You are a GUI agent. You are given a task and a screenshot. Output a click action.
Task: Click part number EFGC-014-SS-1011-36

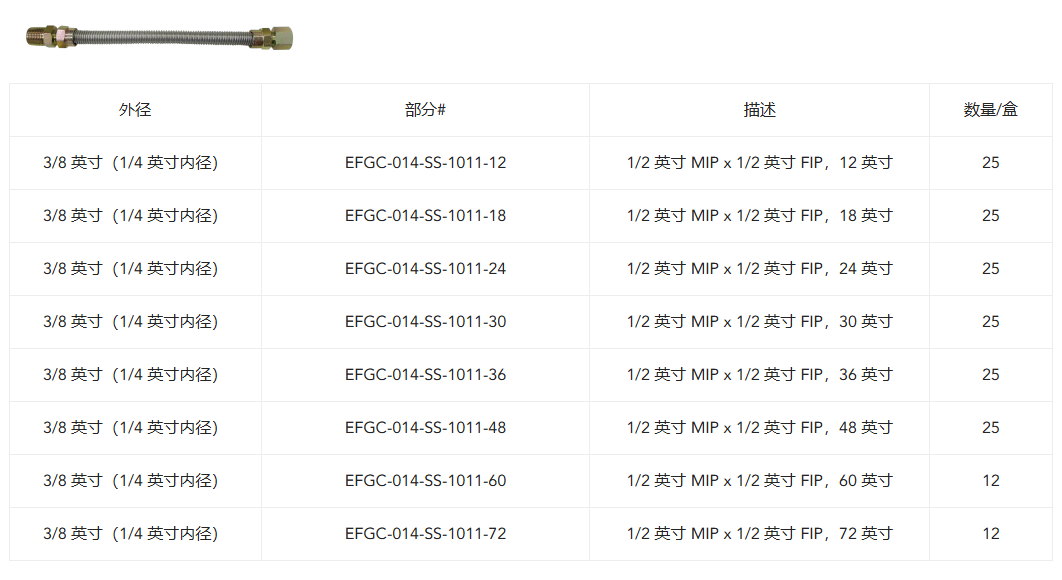[425, 375]
